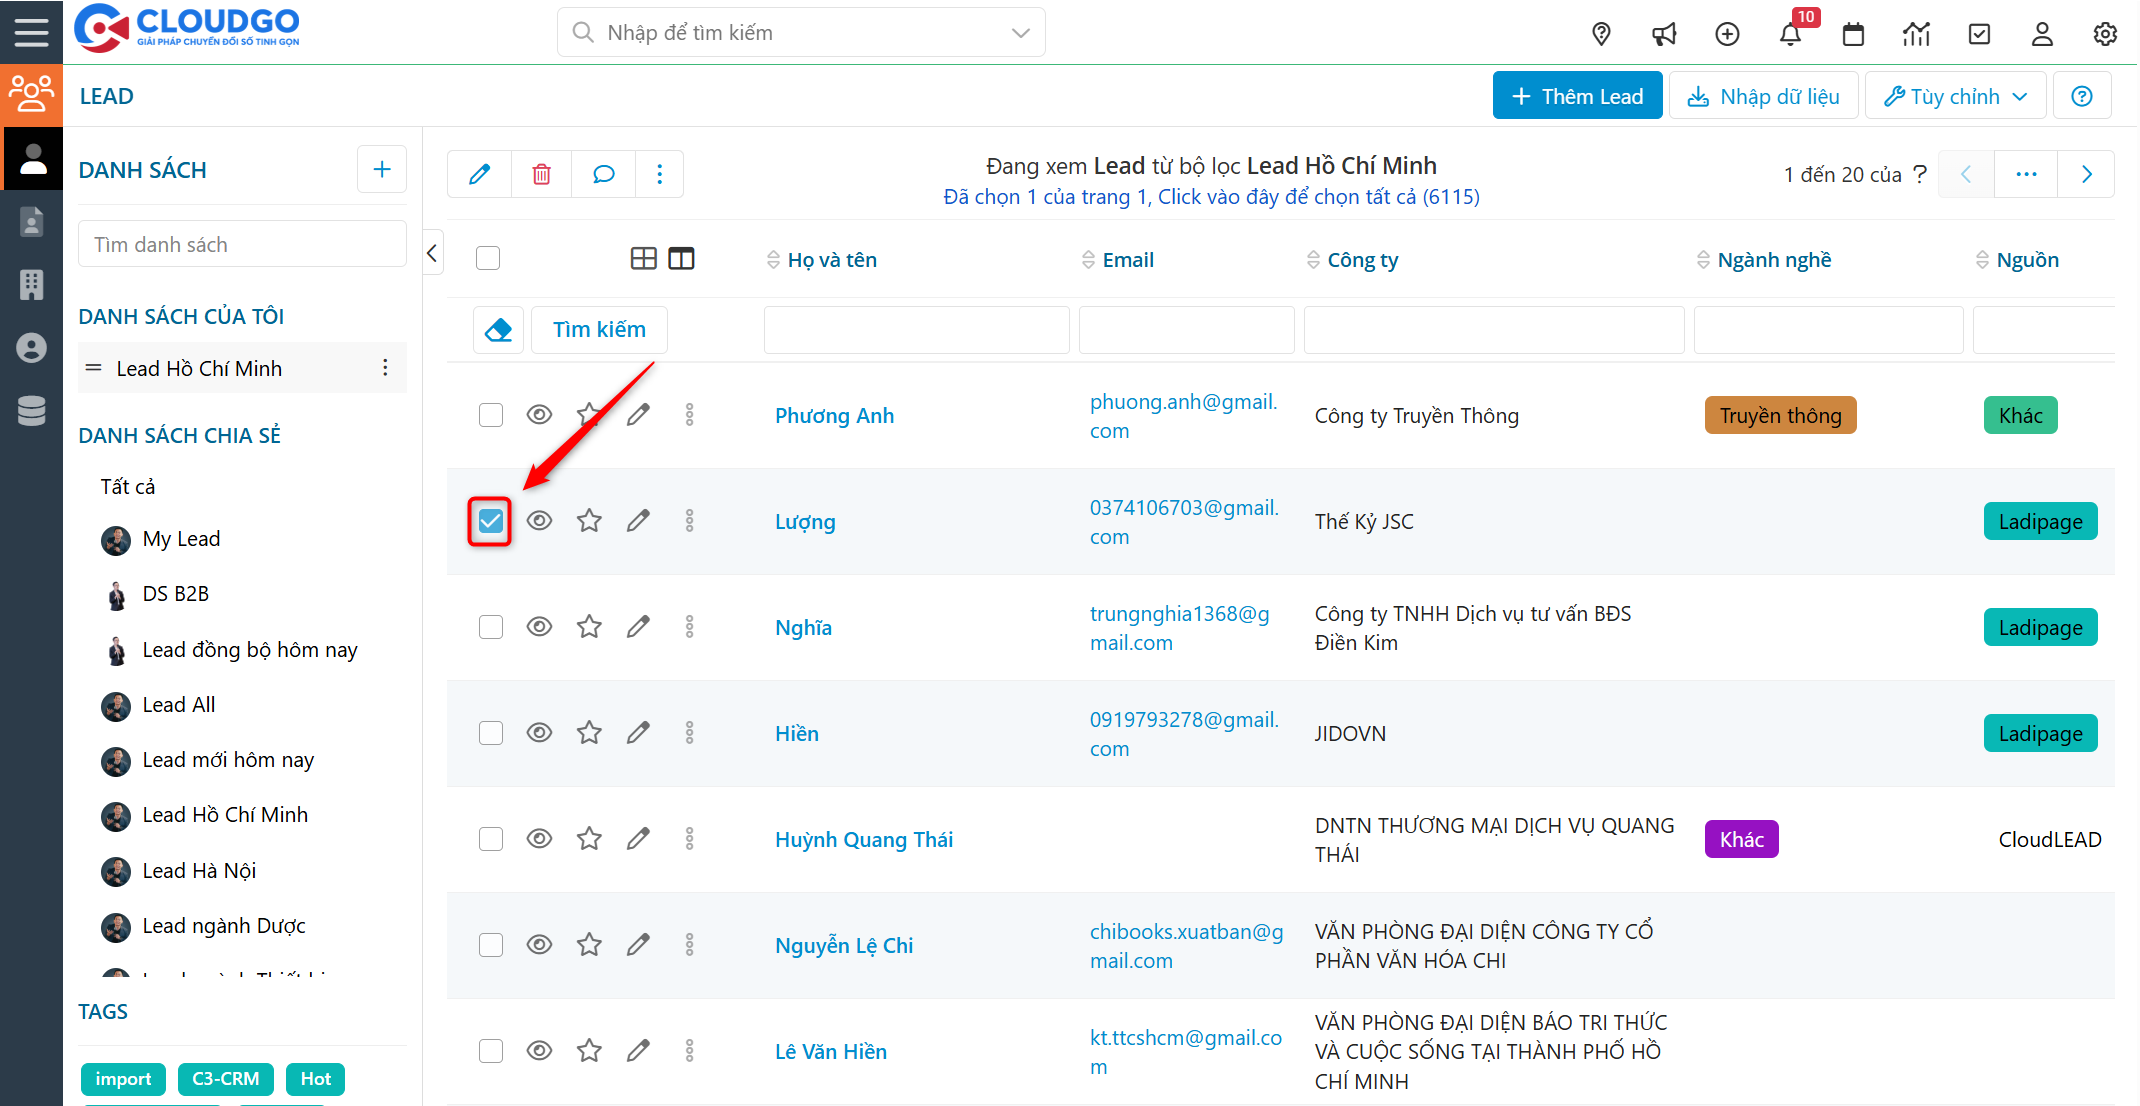
Task: Click the eraser clear-filter icon
Action: click(498, 330)
